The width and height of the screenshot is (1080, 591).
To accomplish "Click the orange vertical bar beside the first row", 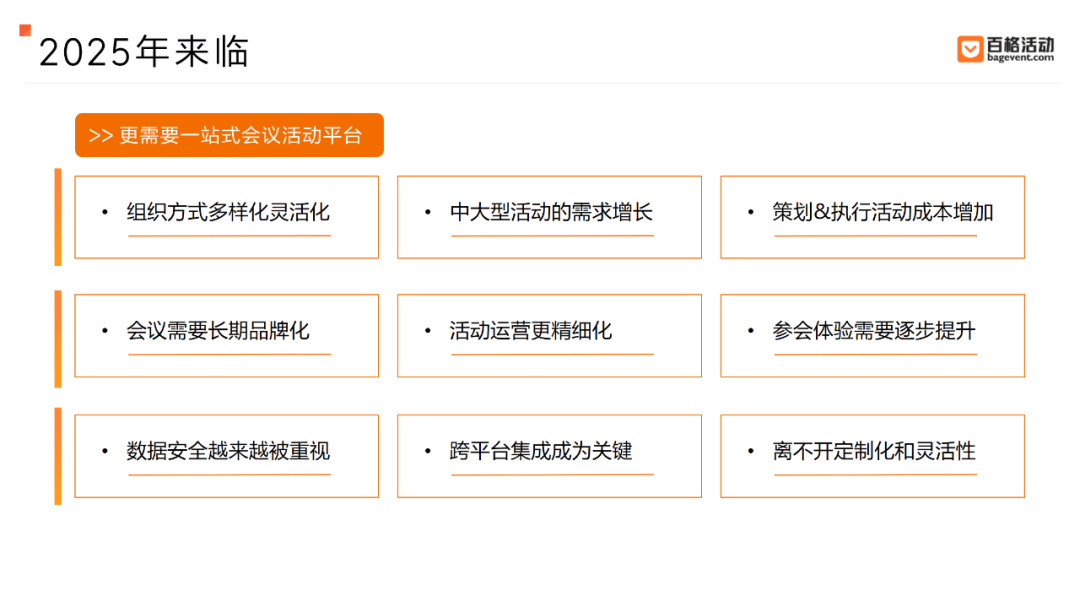I will click(x=58, y=217).
